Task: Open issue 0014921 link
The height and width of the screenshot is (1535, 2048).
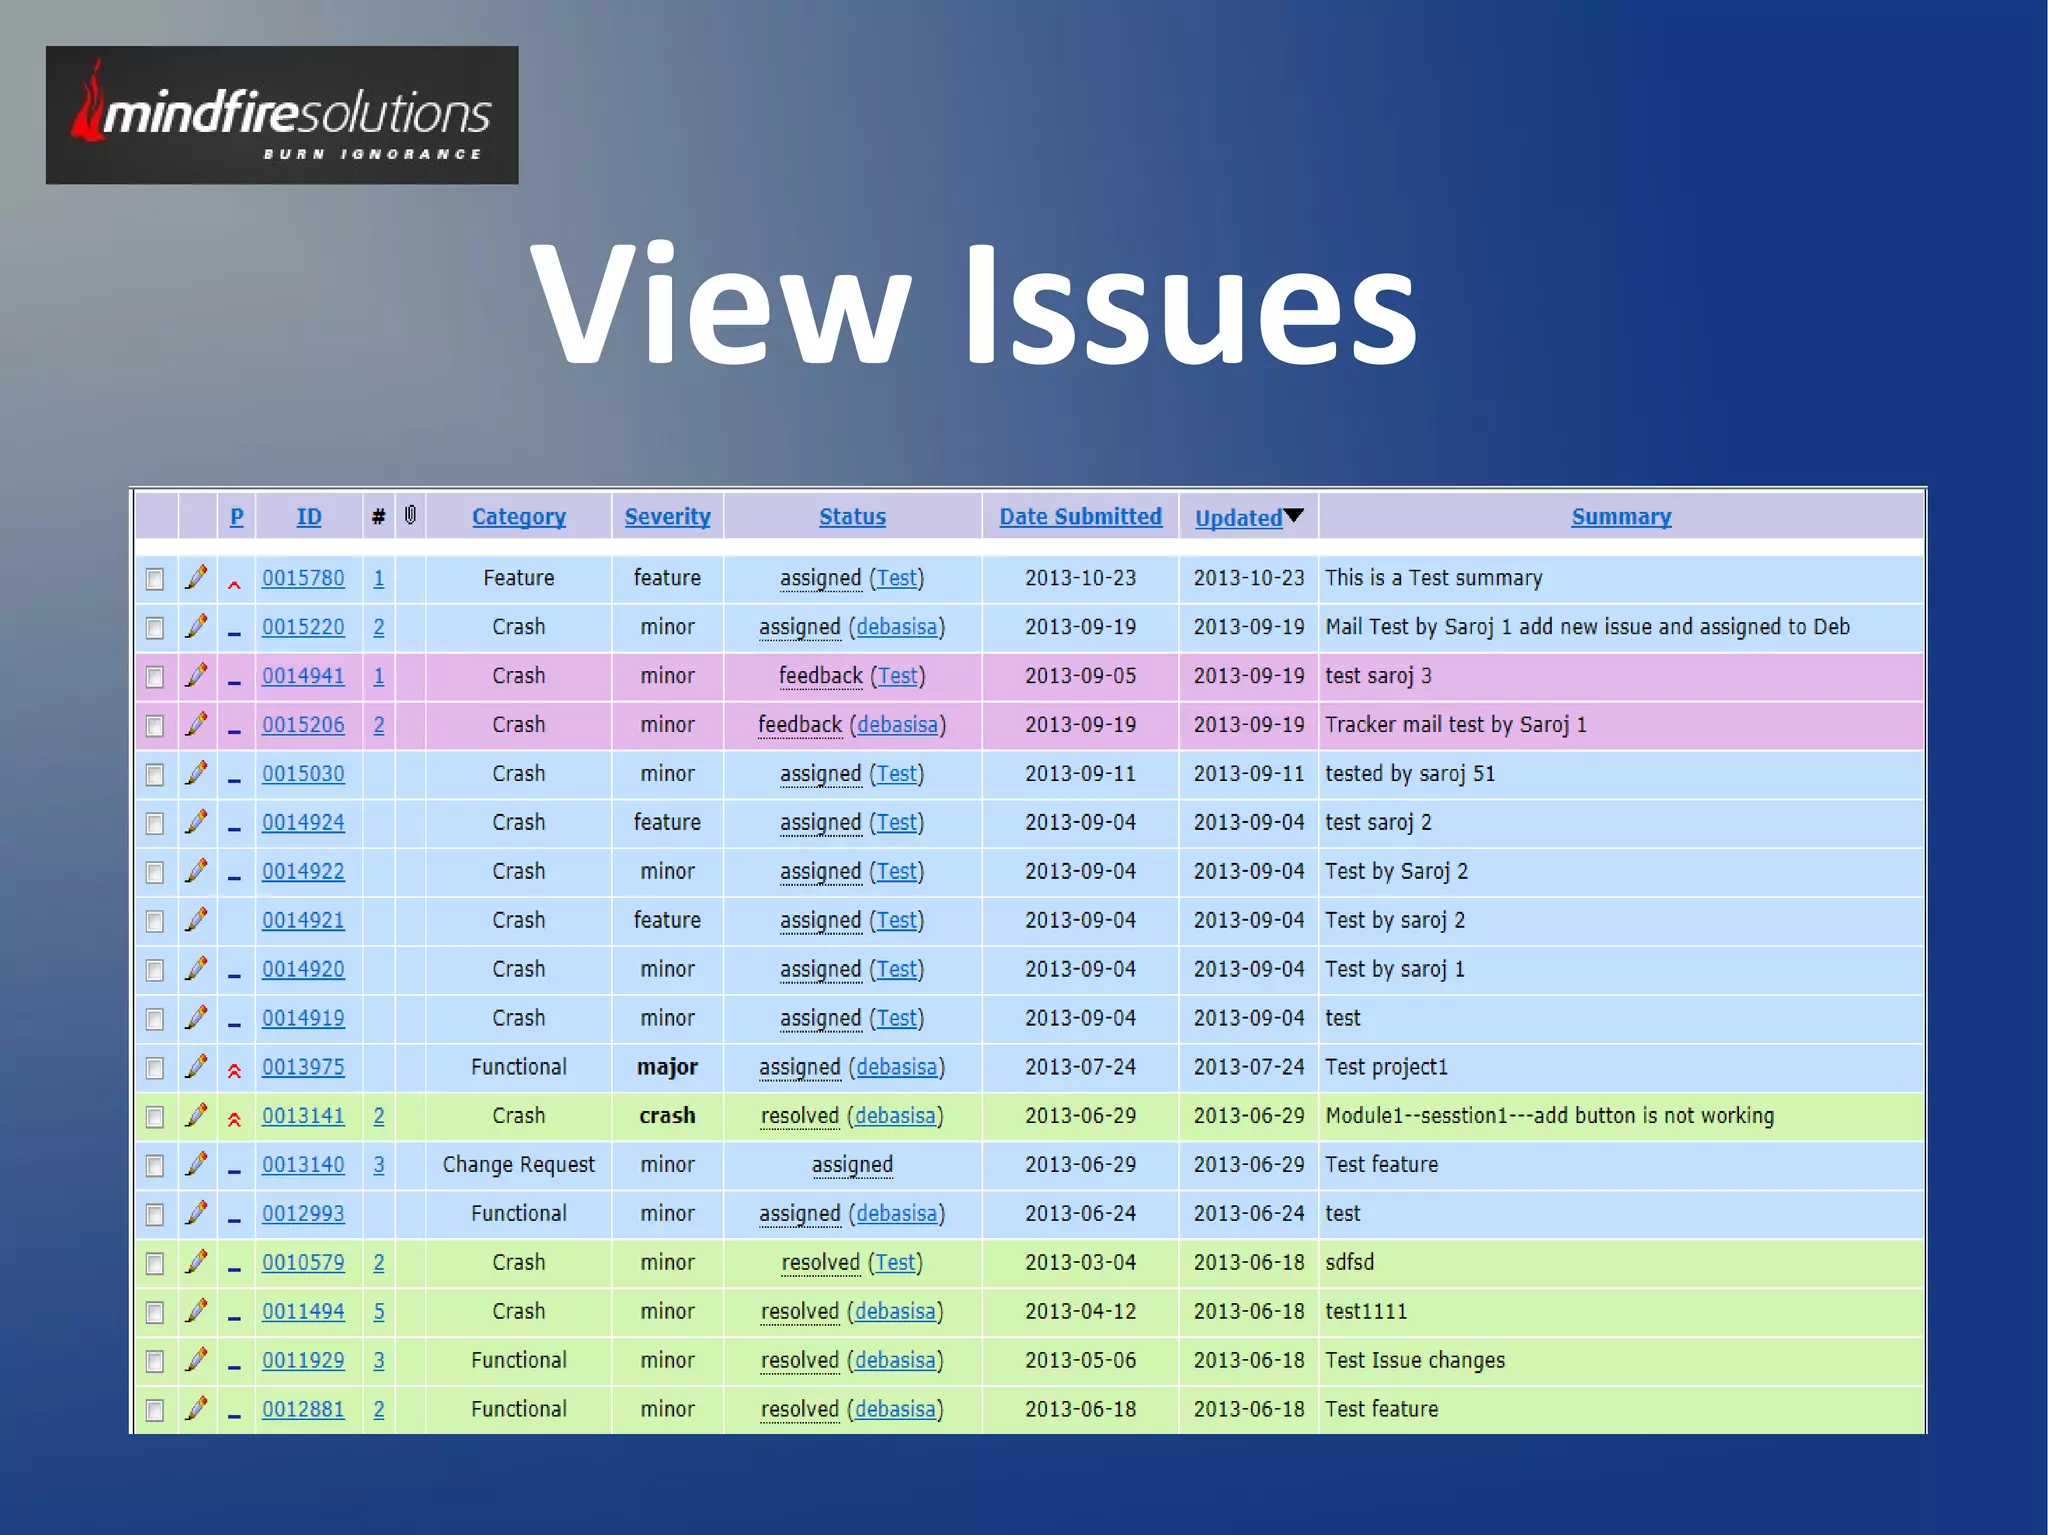Action: (x=303, y=921)
